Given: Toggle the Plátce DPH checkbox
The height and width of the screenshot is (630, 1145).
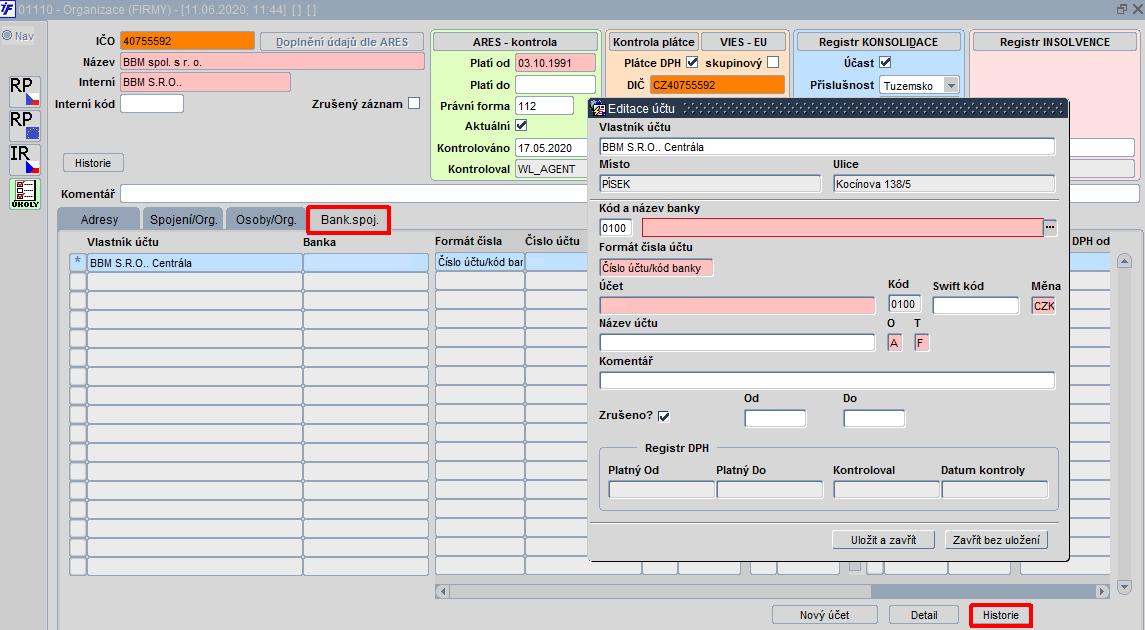Looking at the screenshot, I should pyautogui.click(x=692, y=62).
